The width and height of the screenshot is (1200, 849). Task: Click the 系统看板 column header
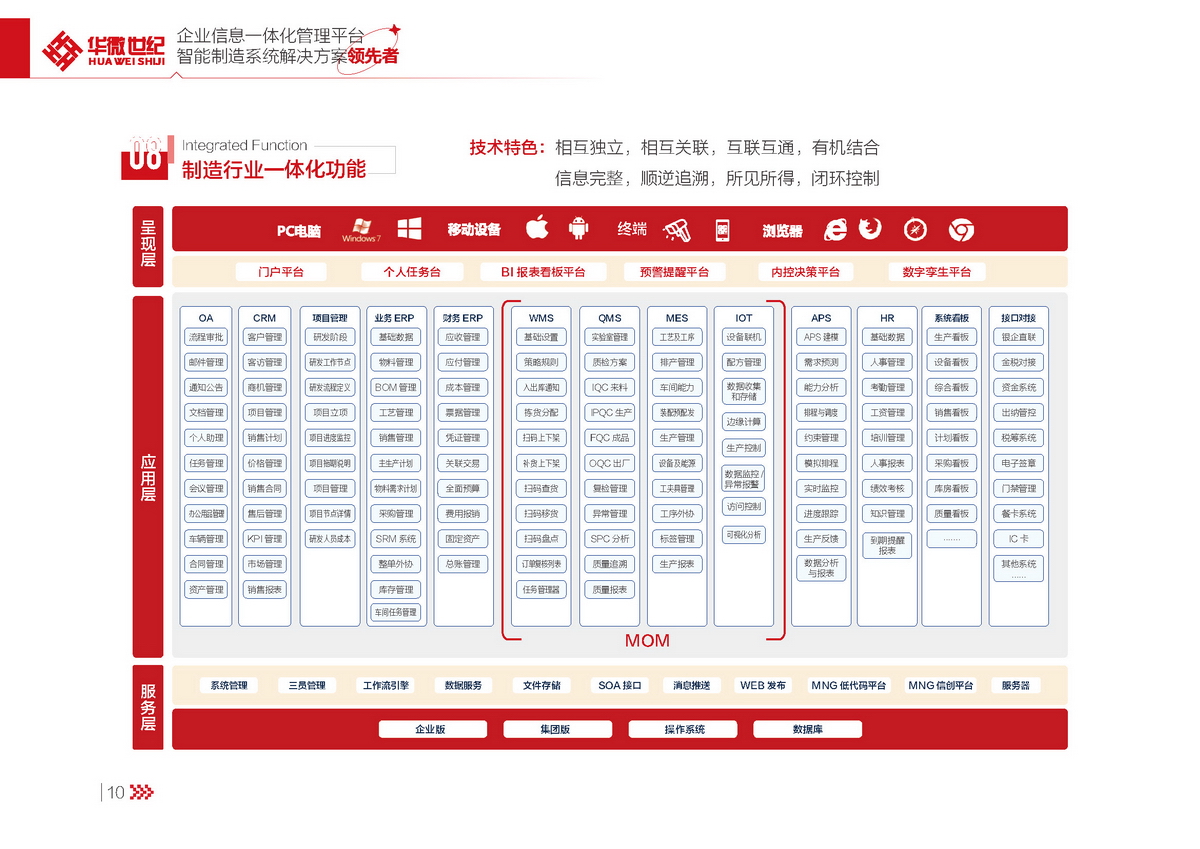[951, 318]
